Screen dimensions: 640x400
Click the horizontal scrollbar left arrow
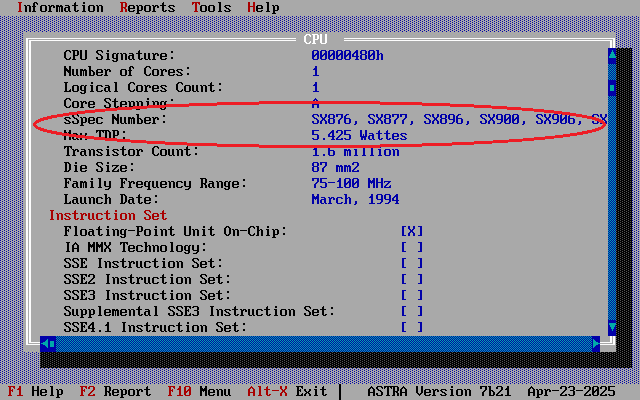click(44, 344)
